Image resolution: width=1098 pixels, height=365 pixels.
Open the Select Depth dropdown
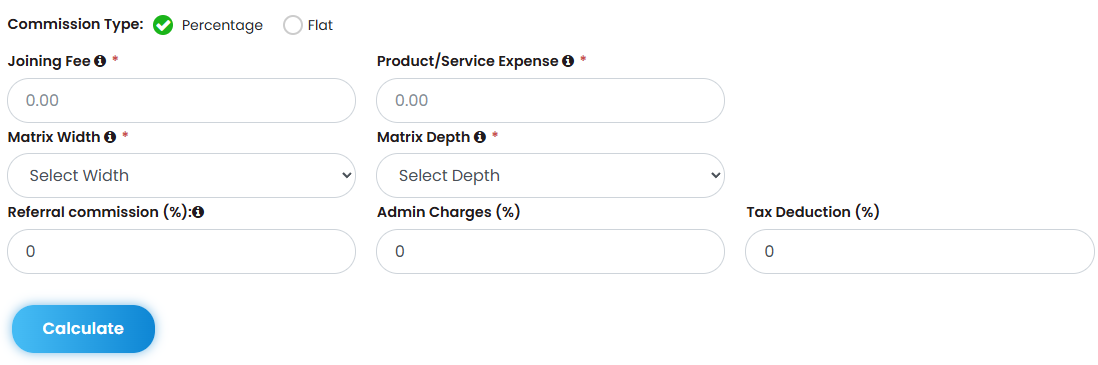[550, 175]
